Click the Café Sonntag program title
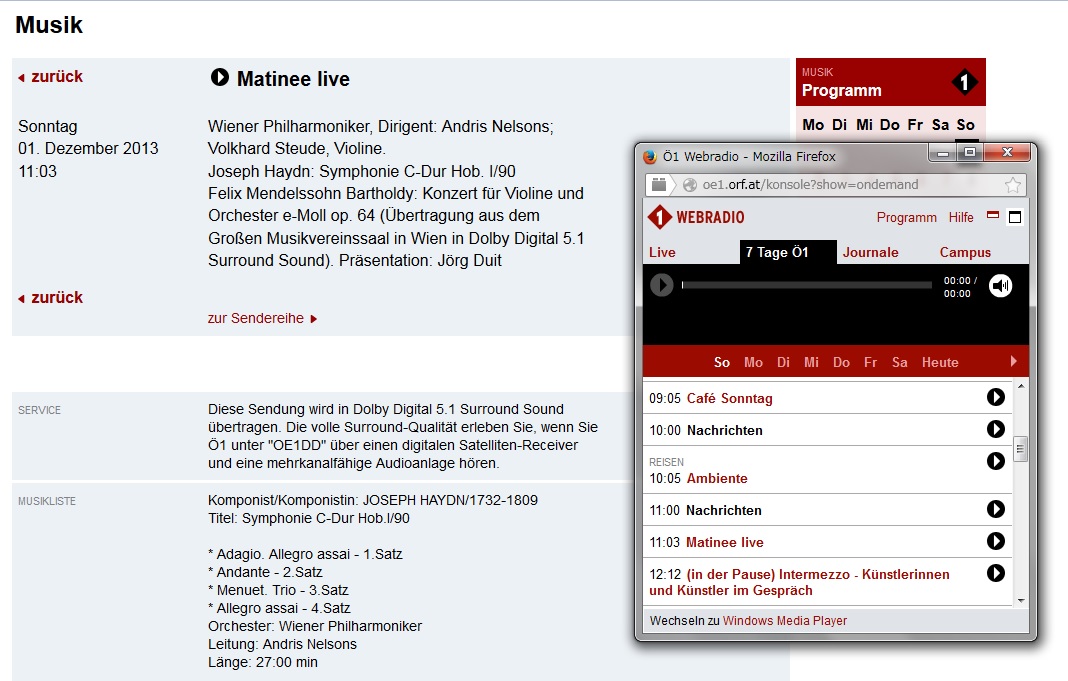Image resolution: width=1068 pixels, height=681 pixels. 729,398
